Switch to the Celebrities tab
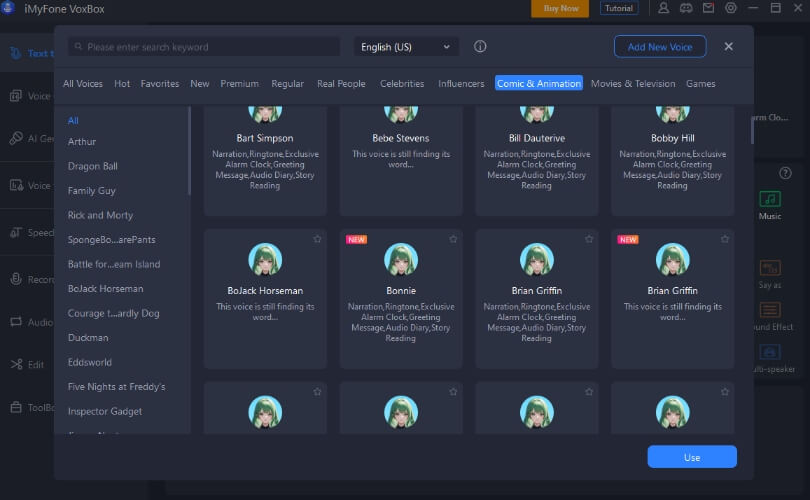This screenshot has width=810, height=500. [x=402, y=84]
